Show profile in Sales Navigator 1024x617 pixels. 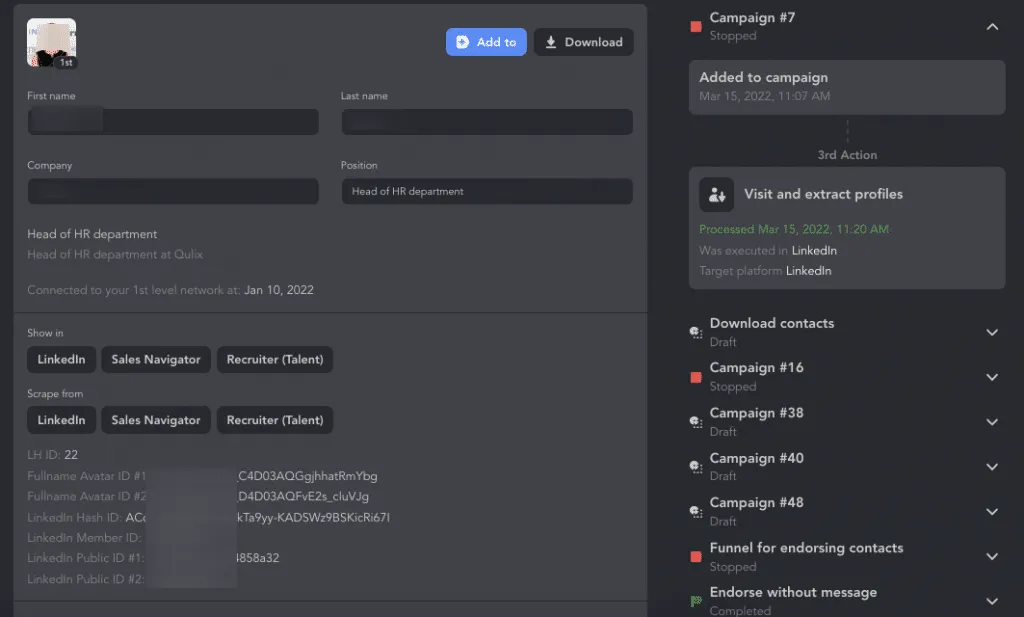coord(155,360)
